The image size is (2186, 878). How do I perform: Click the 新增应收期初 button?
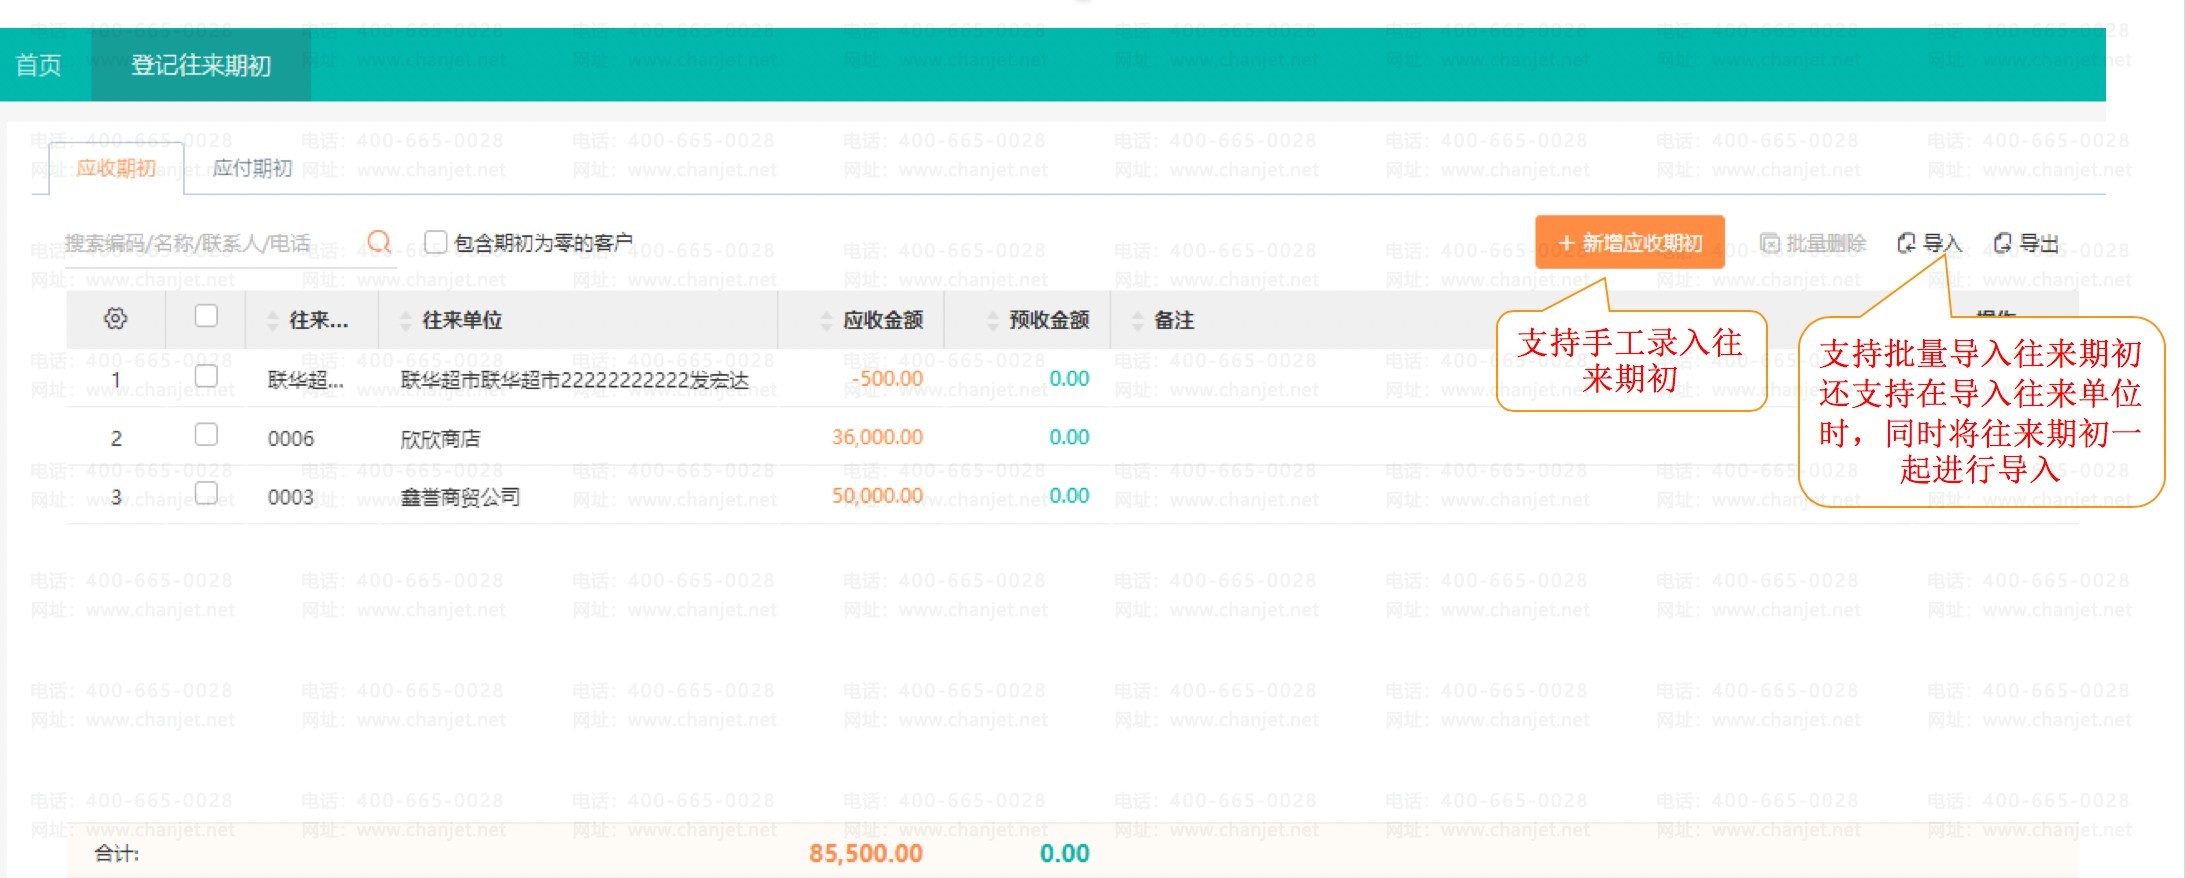pyautogui.click(x=1629, y=243)
